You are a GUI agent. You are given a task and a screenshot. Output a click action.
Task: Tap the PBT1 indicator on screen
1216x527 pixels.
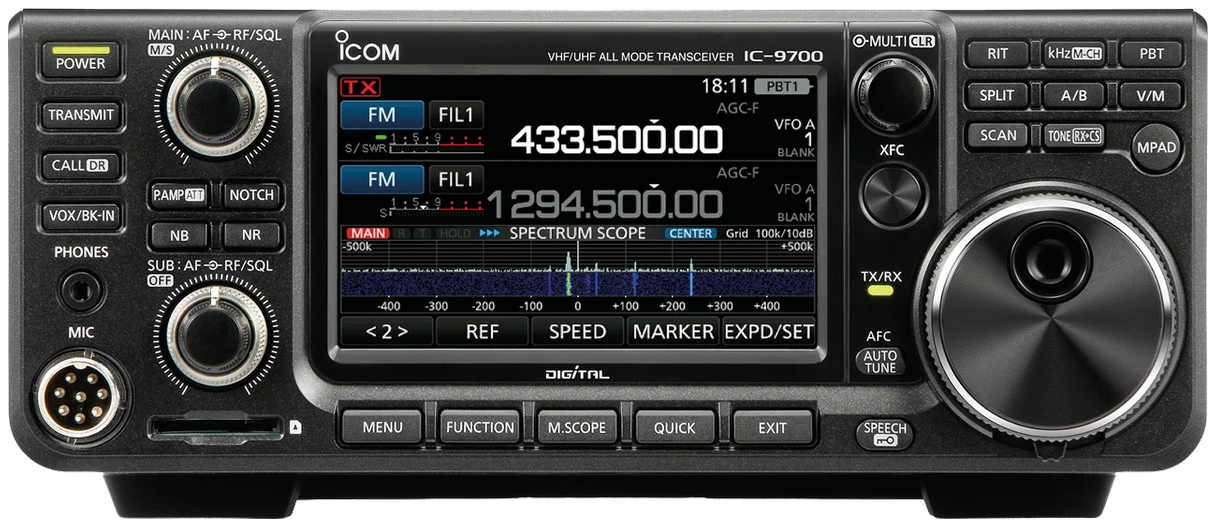pos(783,87)
